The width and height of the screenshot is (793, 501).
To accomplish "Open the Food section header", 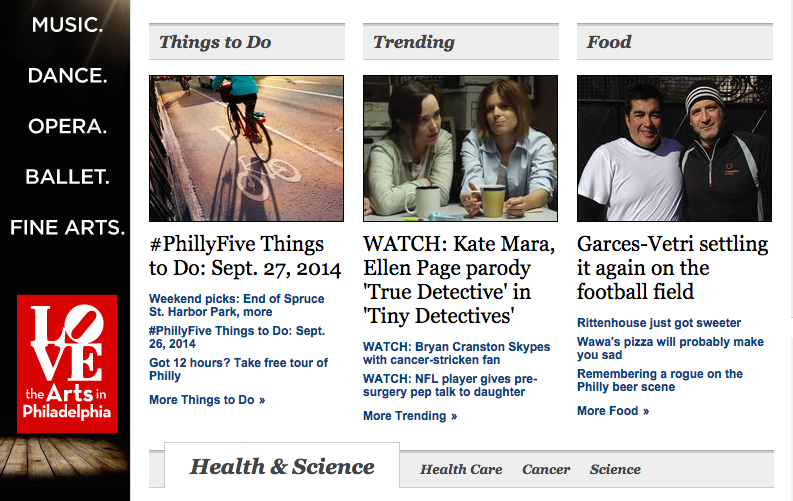I will [x=609, y=42].
